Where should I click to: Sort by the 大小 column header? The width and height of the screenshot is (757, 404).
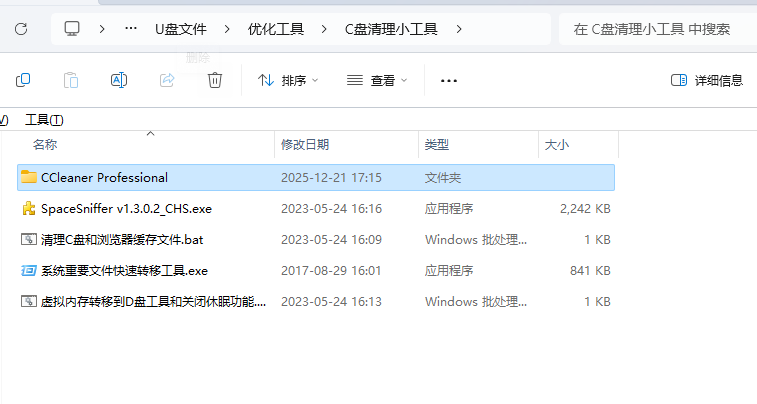click(x=557, y=144)
